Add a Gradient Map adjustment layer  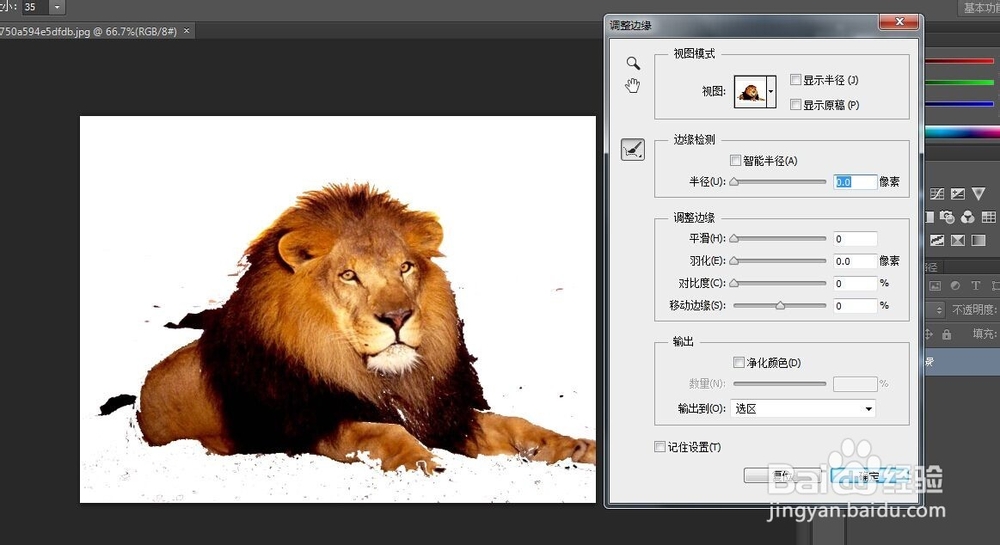point(978,240)
